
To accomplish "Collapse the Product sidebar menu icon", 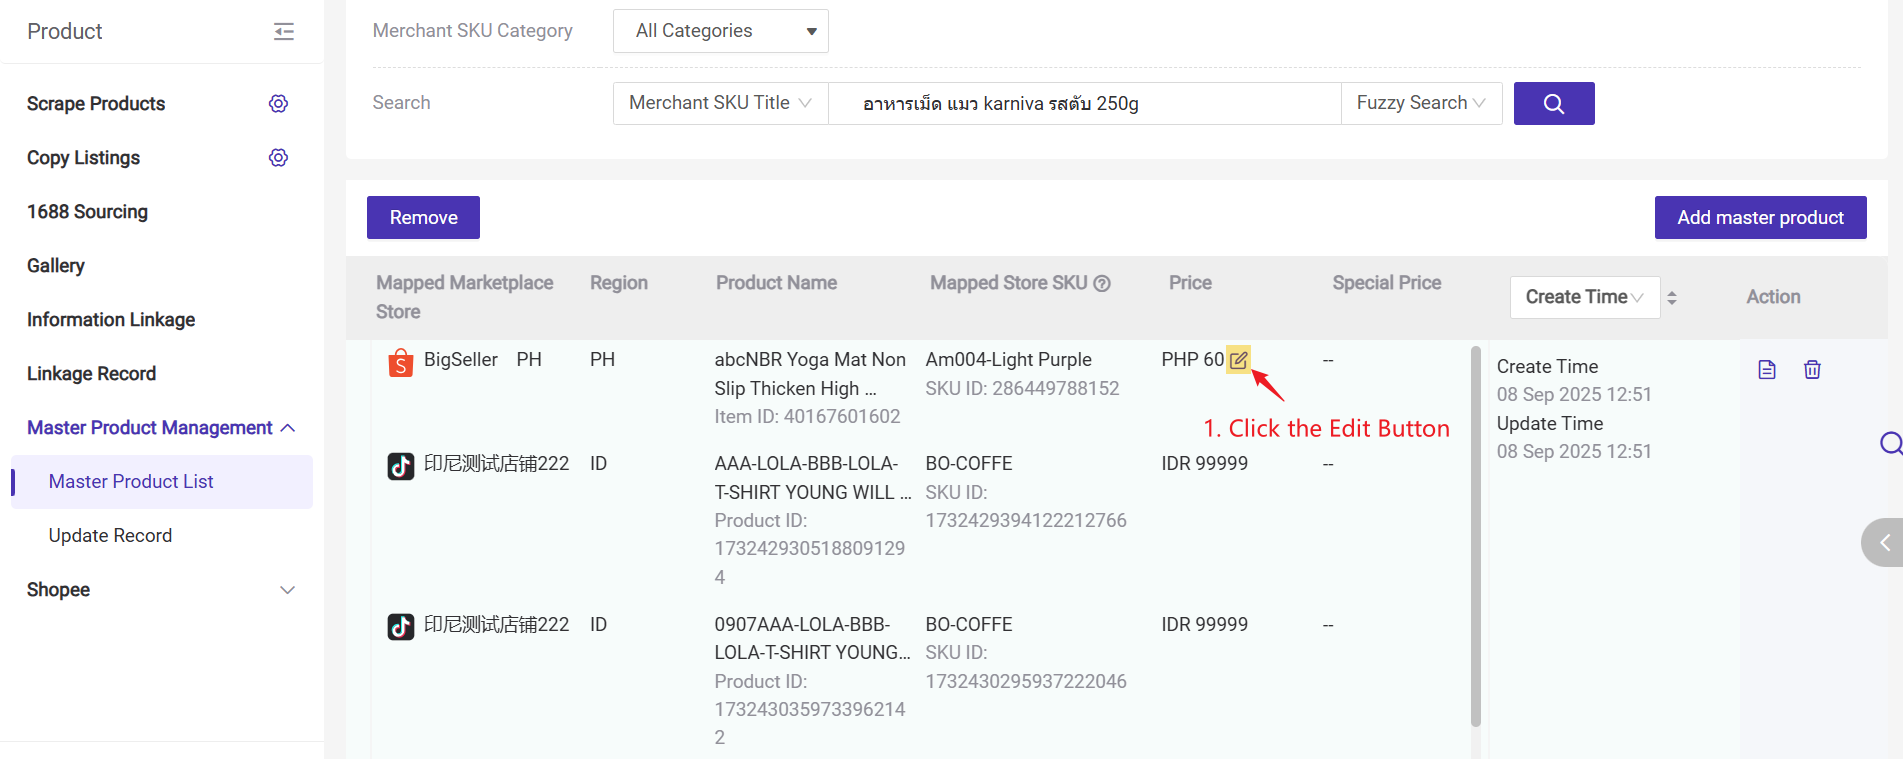I will tap(284, 31).
